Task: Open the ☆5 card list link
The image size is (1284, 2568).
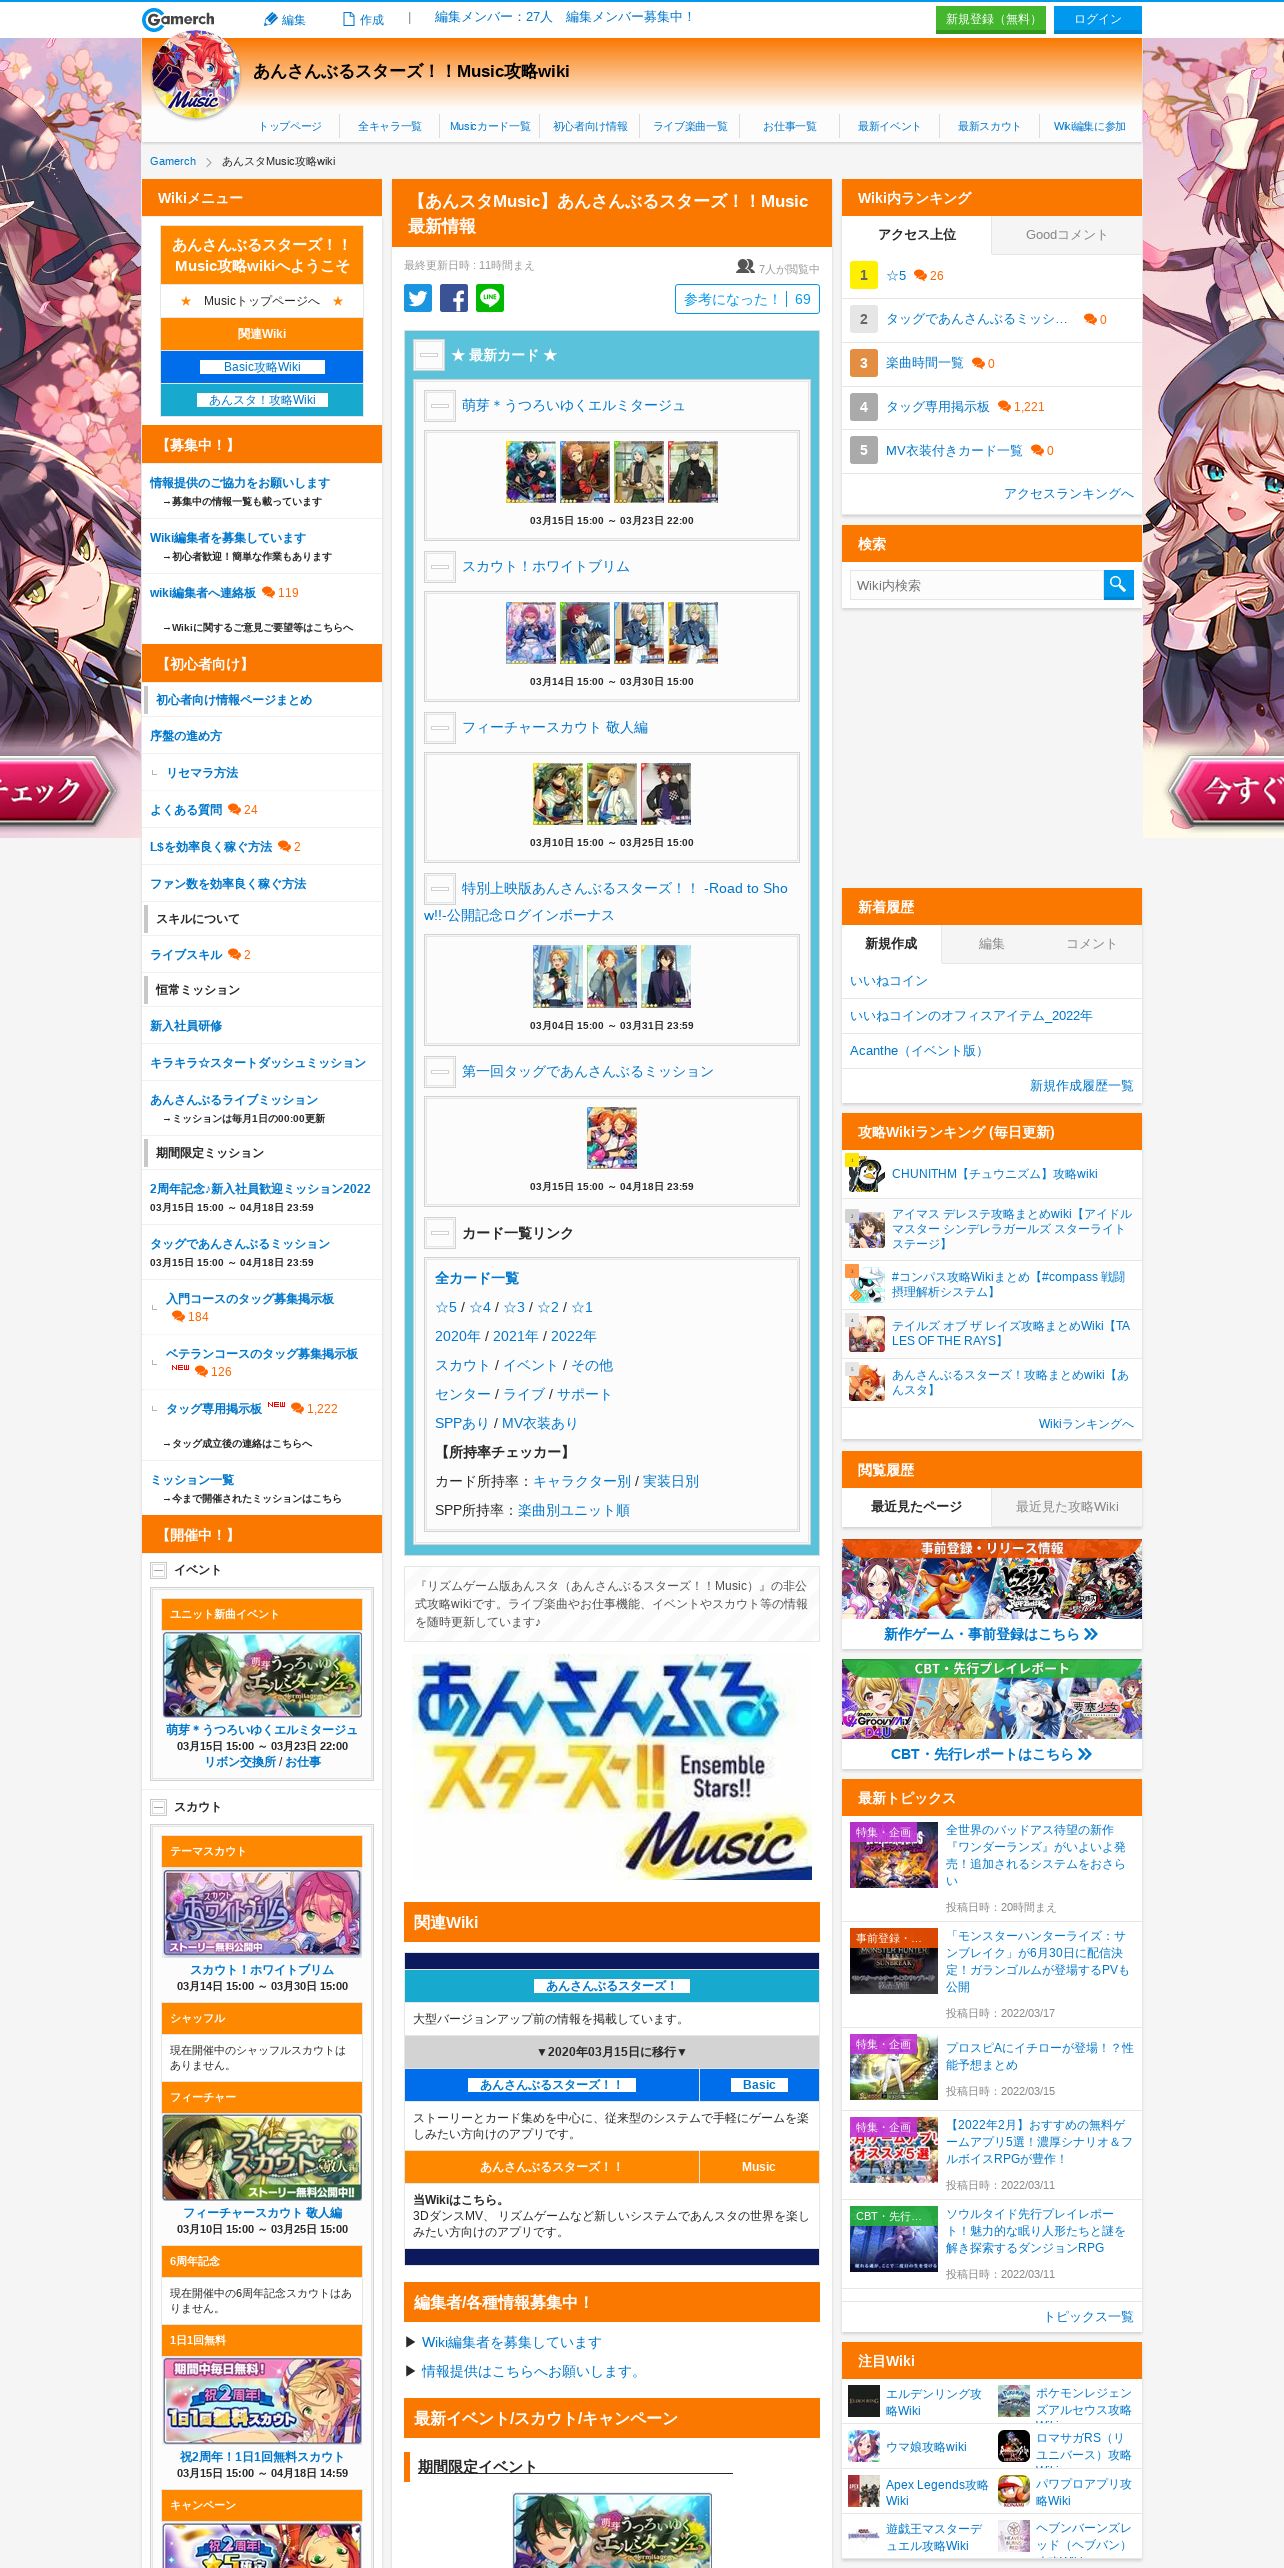Action: pos(446,1307)
